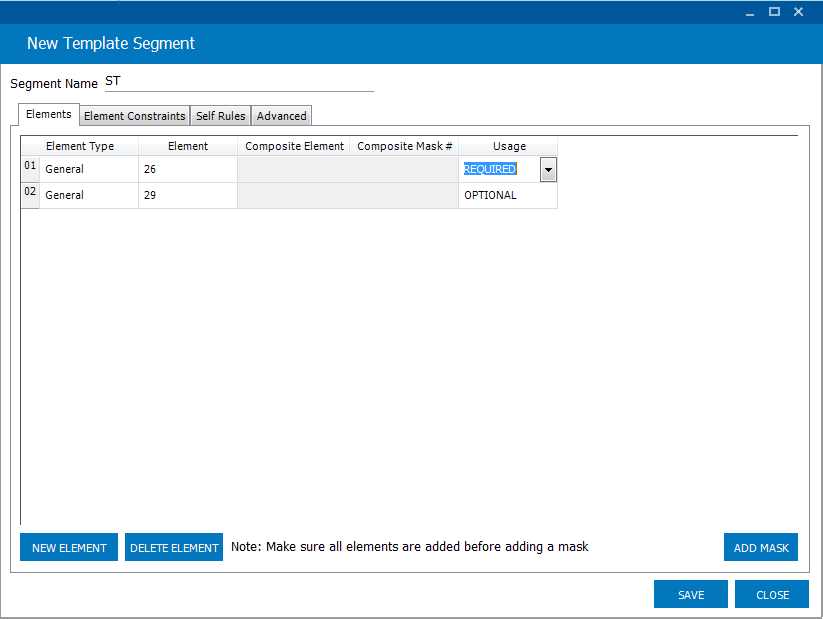Image resolution: width=823 pixels, height=619 pixels.
Task: Click the DELETE ELEMENT button
Action: pos(174,547)
